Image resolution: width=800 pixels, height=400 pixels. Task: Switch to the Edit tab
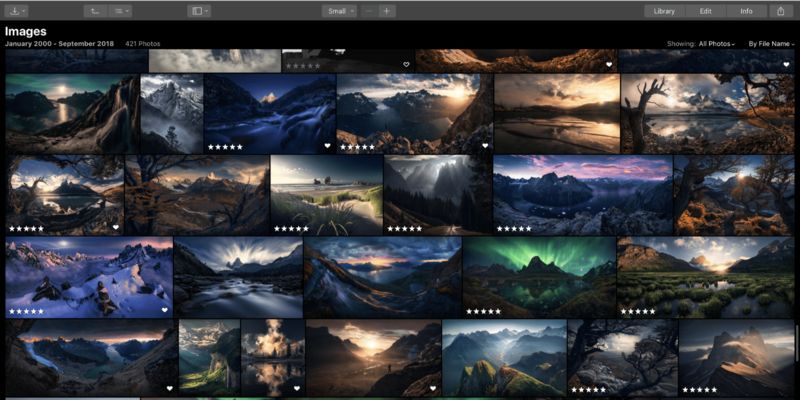(x=705, y=11)
